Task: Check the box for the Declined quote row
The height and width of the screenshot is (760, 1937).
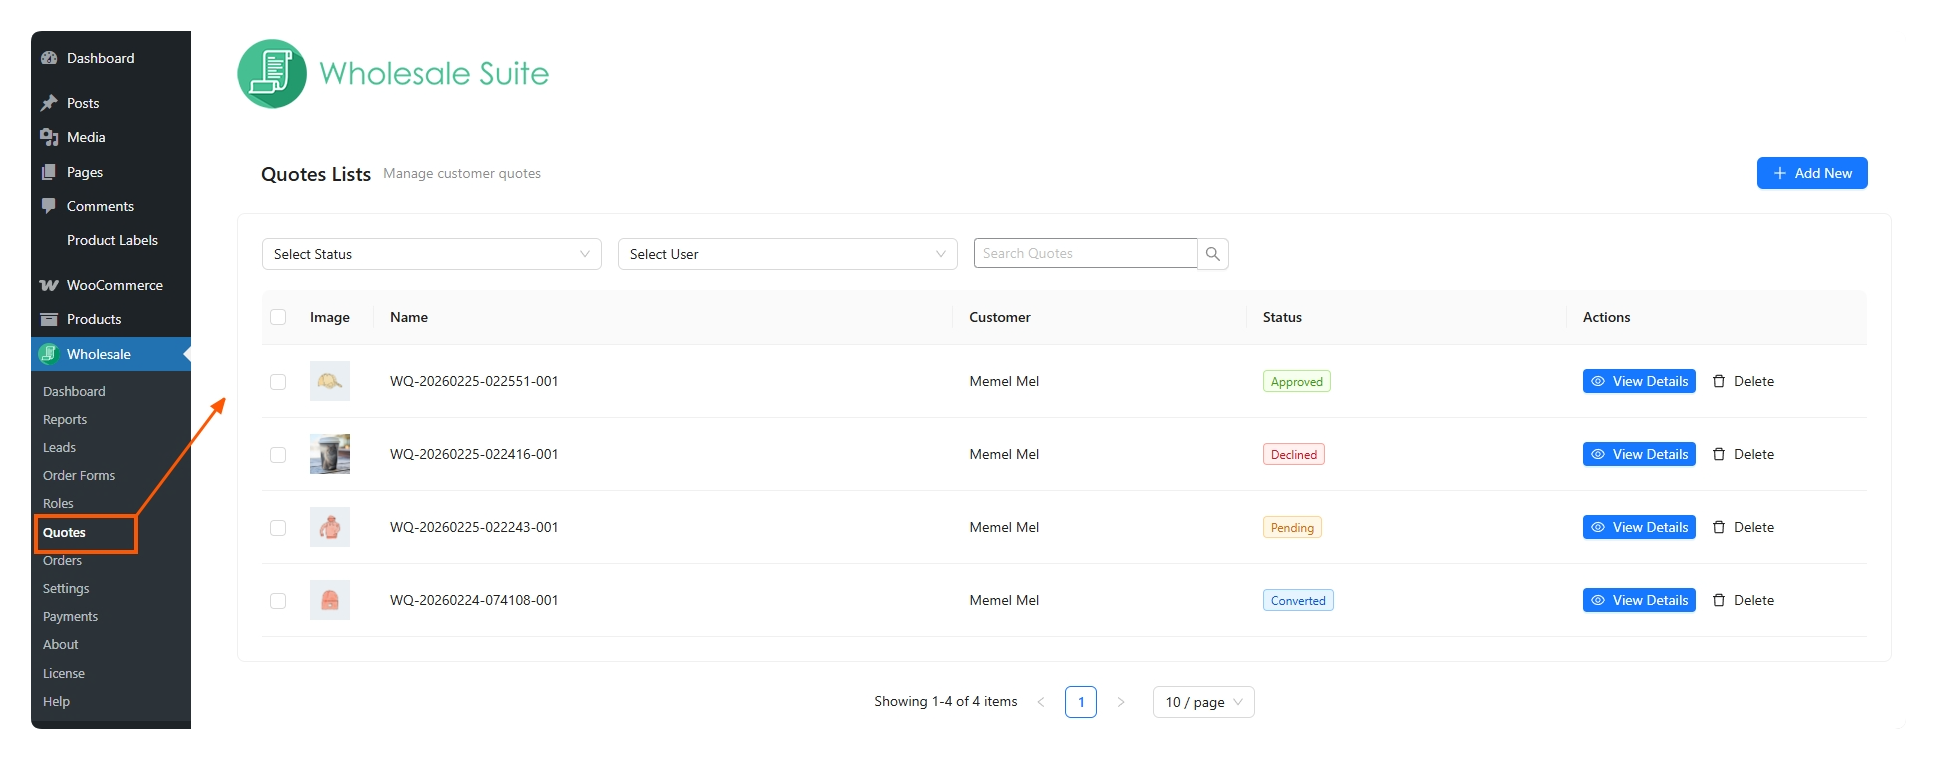Action: coord(278,454)
